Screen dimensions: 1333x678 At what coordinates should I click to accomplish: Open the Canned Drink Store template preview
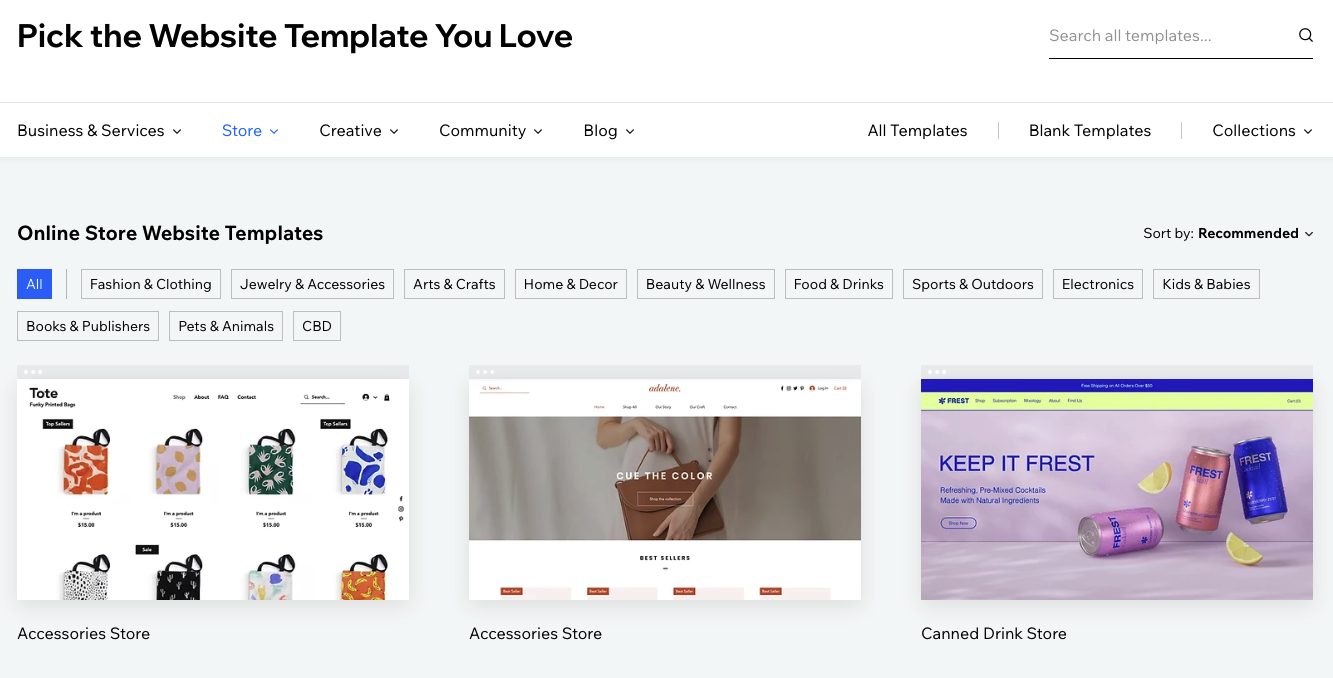1117,483
